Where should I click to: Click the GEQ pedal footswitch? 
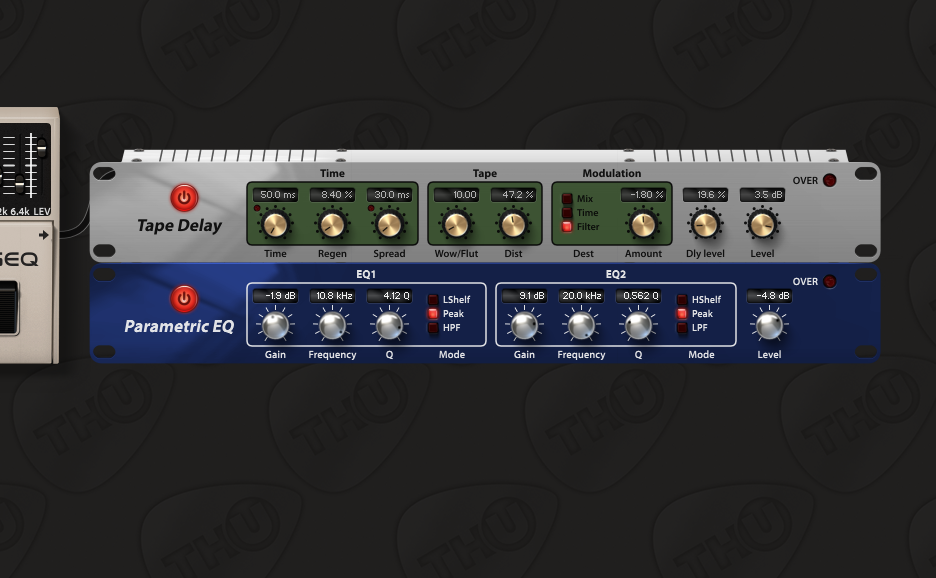pyautogui.click(x=9, y=308)
